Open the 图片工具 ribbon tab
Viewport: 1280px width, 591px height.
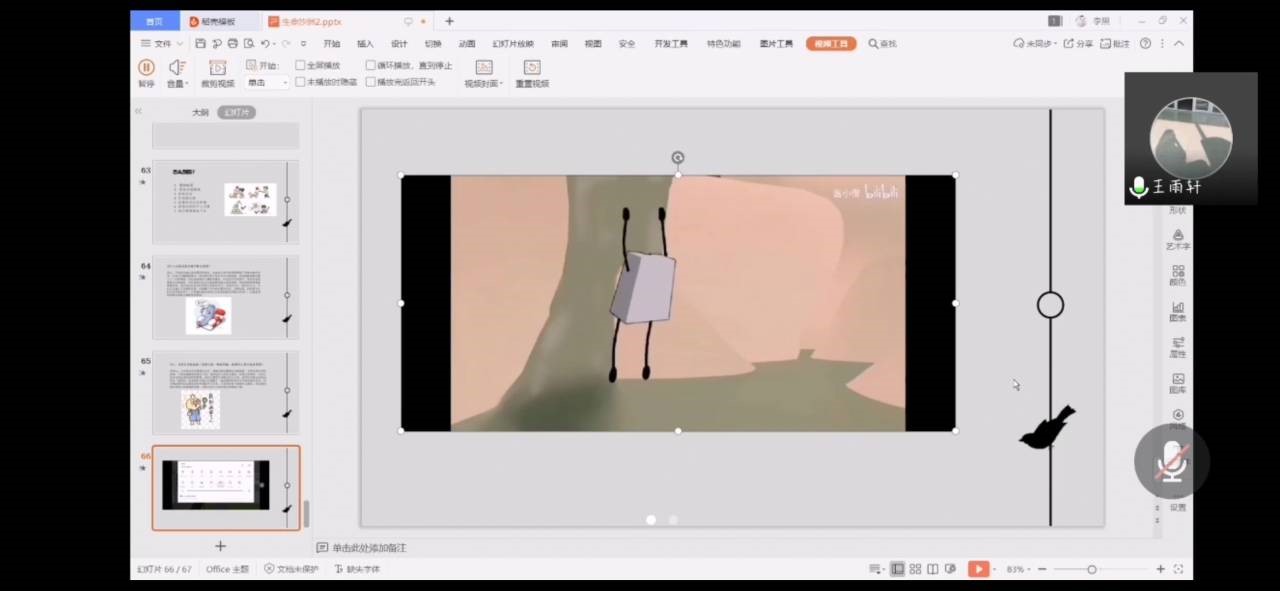[776, 44]
